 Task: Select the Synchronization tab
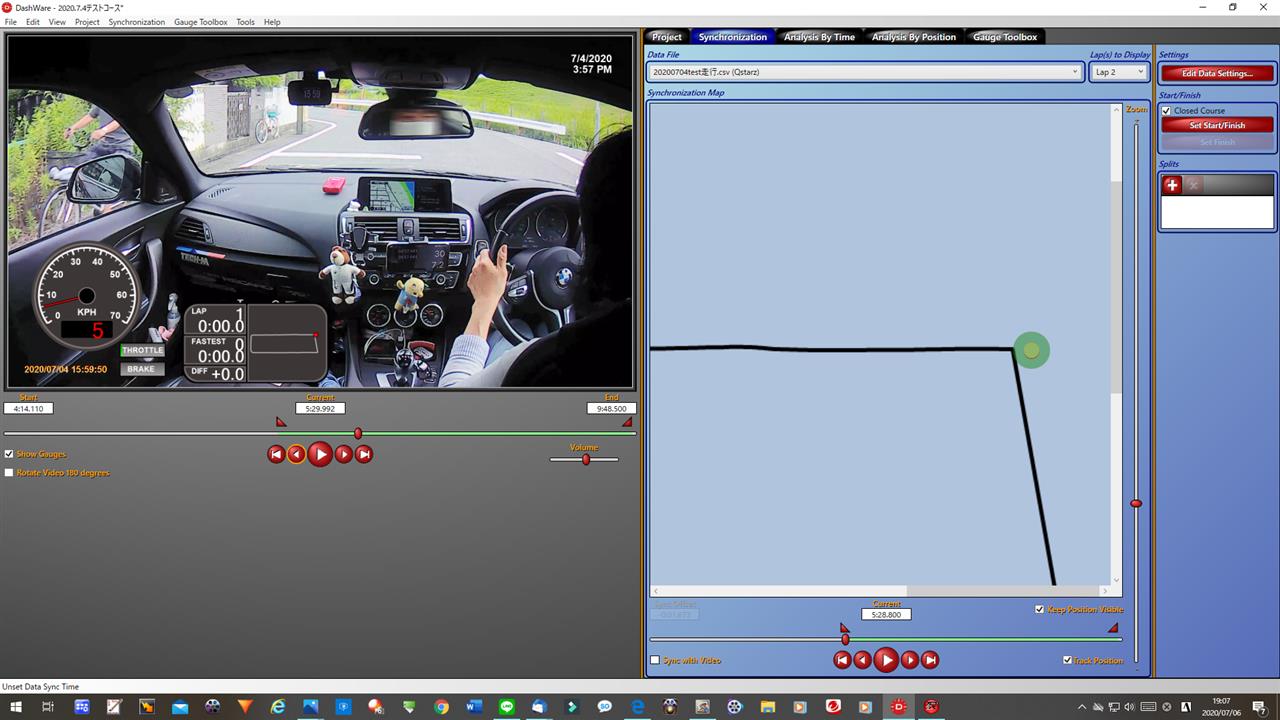click(733, 37)
